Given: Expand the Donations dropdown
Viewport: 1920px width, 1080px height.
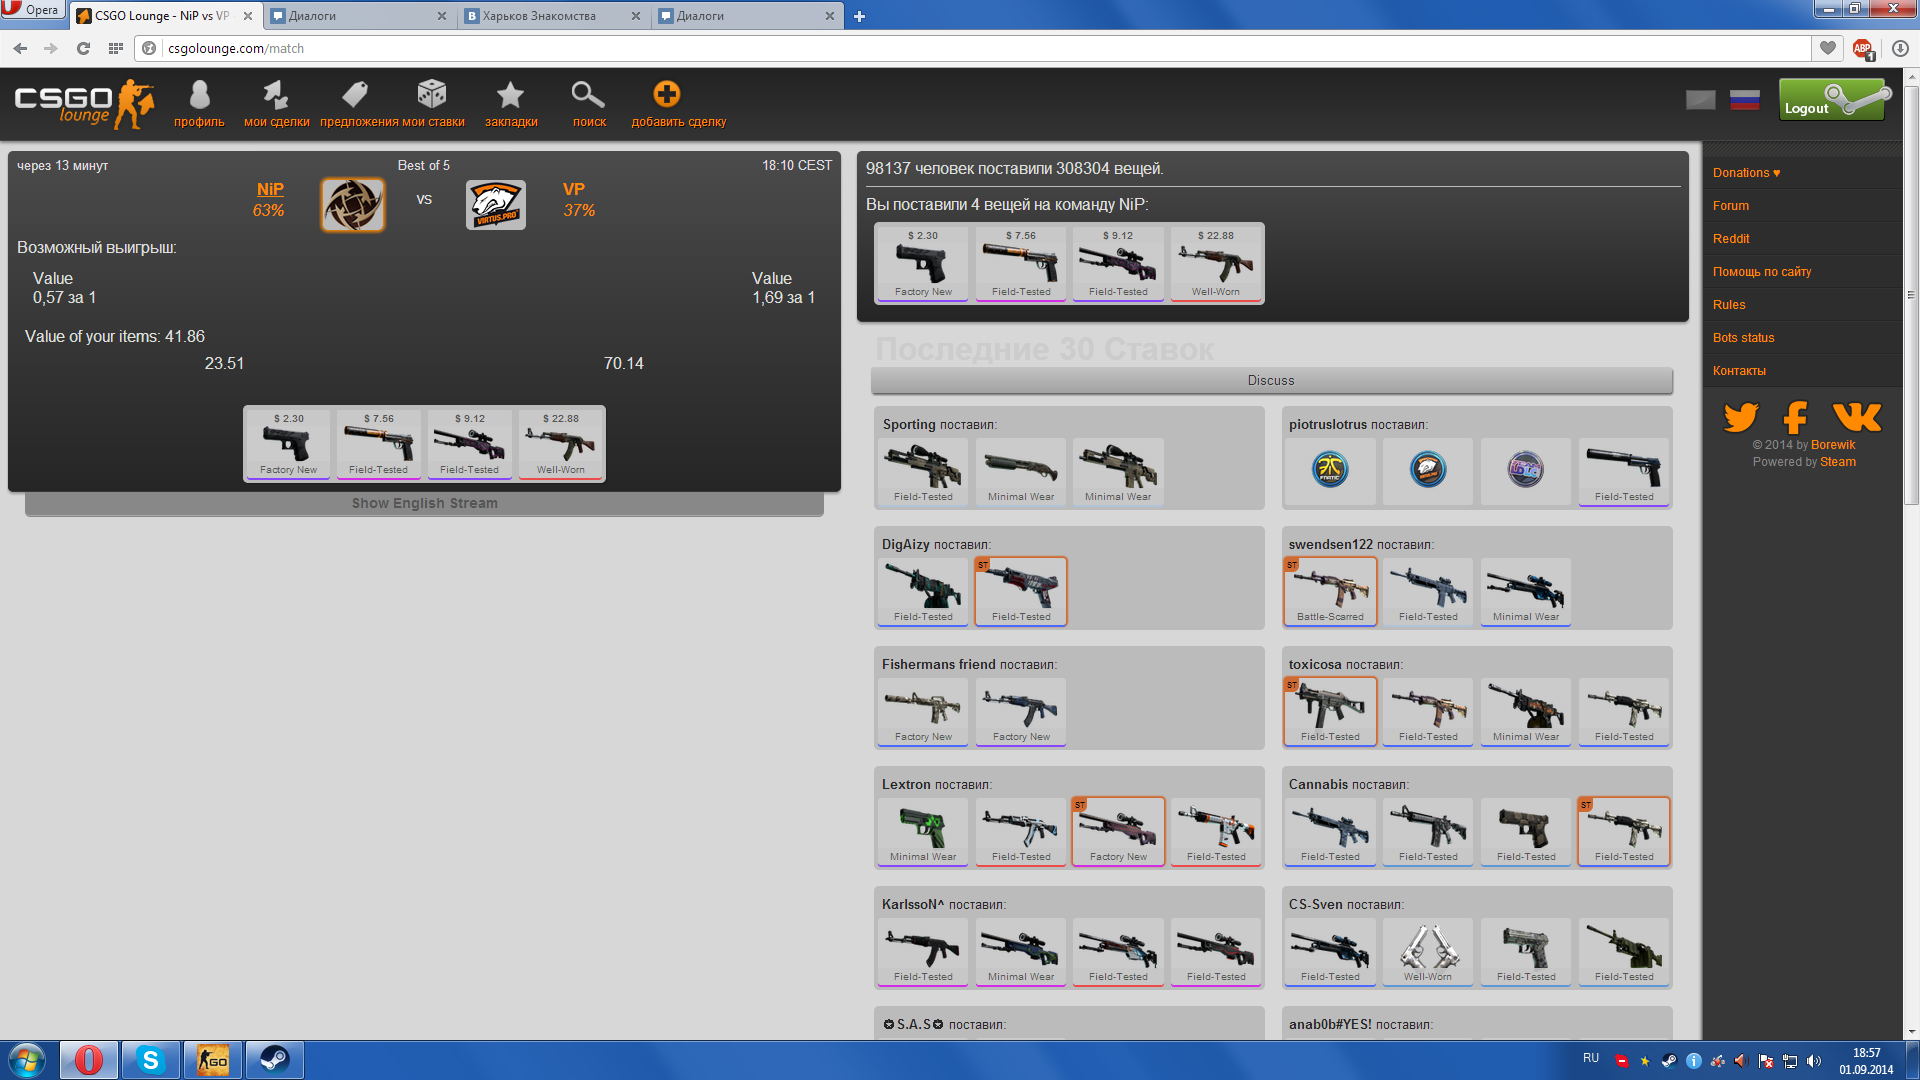Looking at the screenshot, I should click(1746, 173).
